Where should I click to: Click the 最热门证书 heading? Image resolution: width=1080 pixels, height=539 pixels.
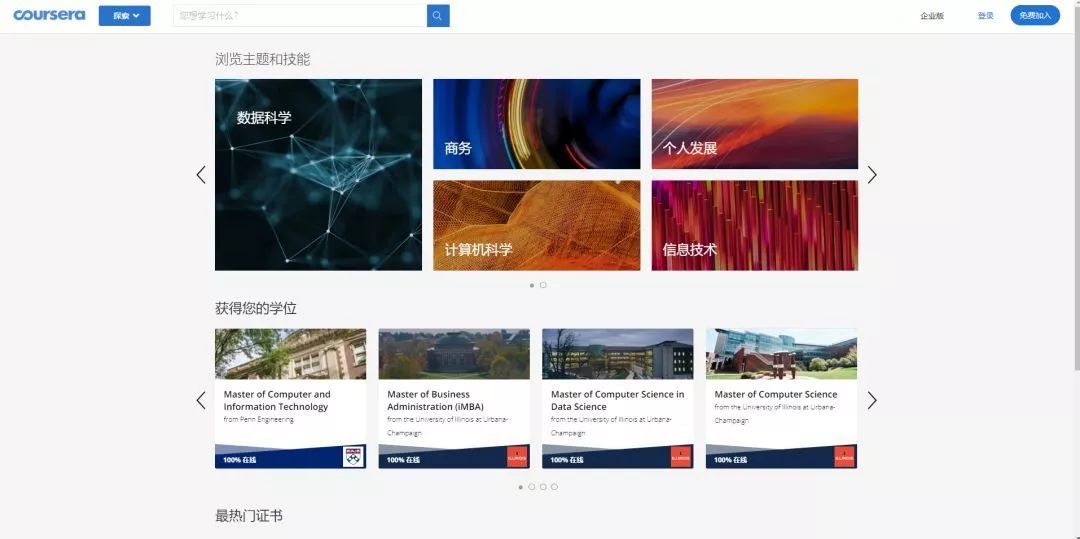[x=249, y=516]
